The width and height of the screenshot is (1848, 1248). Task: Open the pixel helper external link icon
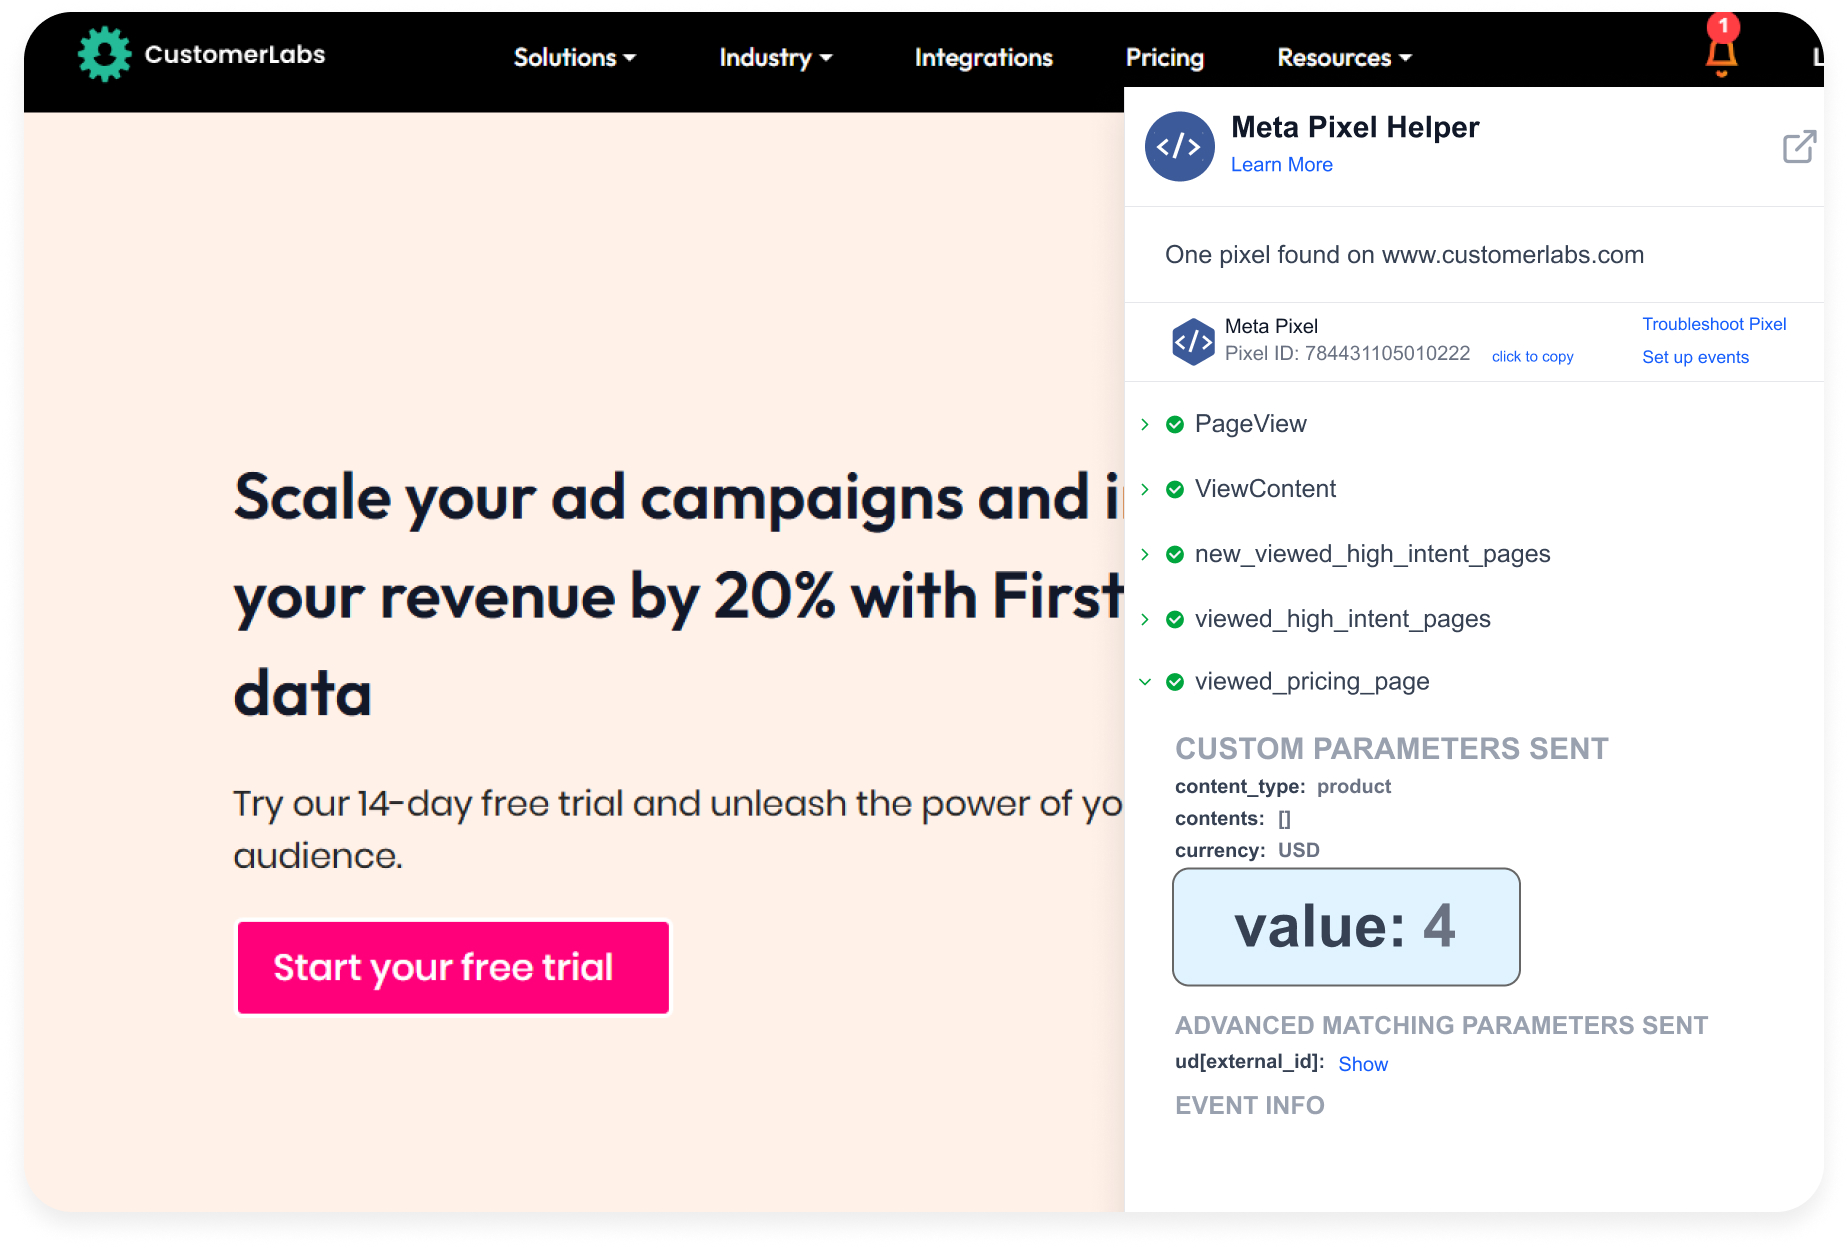[1799, 147]
